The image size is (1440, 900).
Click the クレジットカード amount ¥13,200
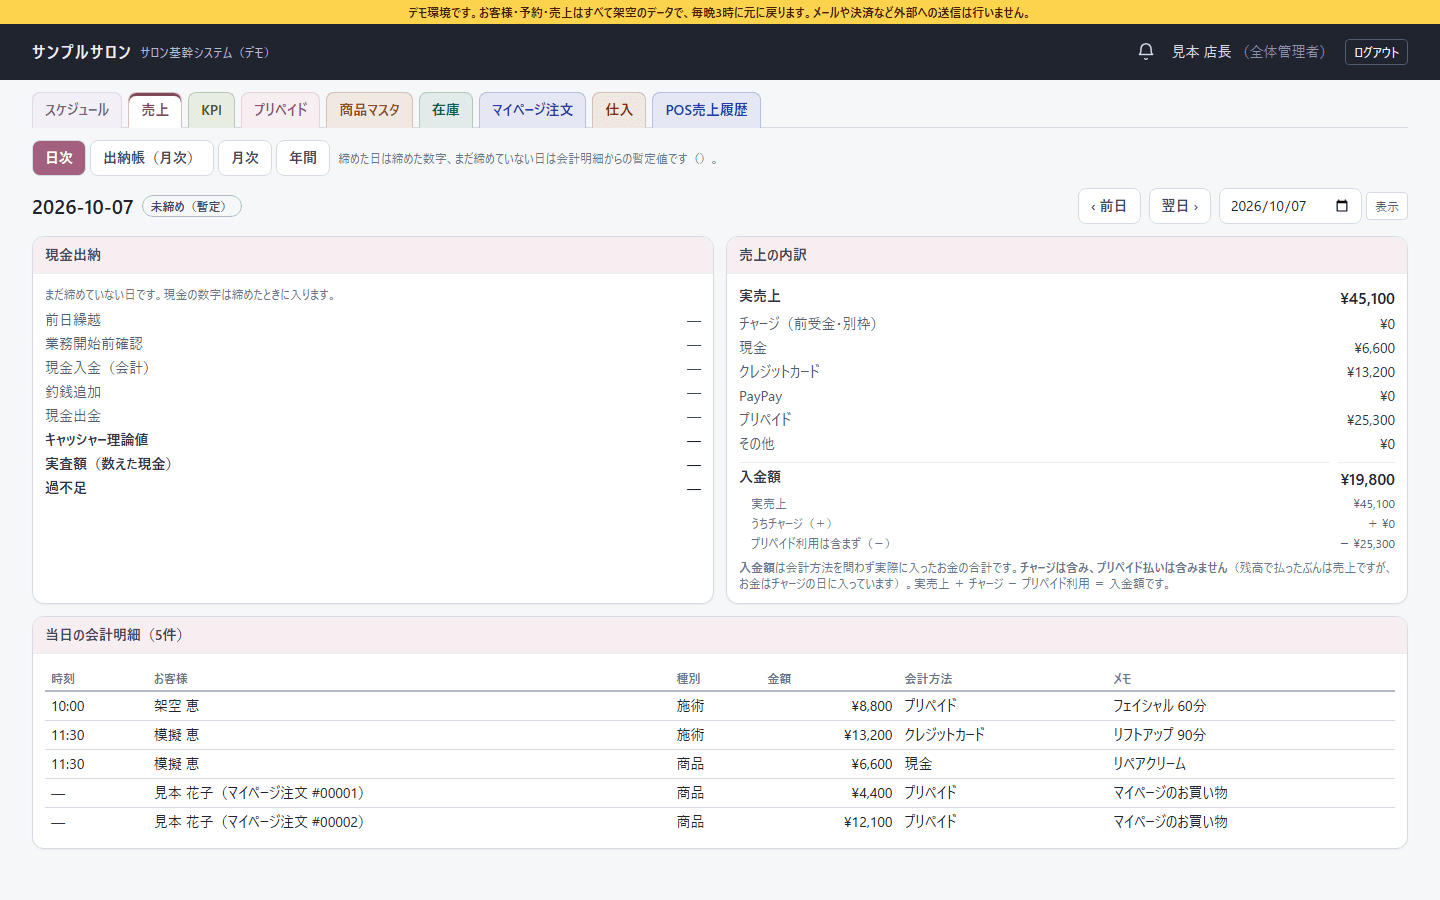coord(1371,372)
